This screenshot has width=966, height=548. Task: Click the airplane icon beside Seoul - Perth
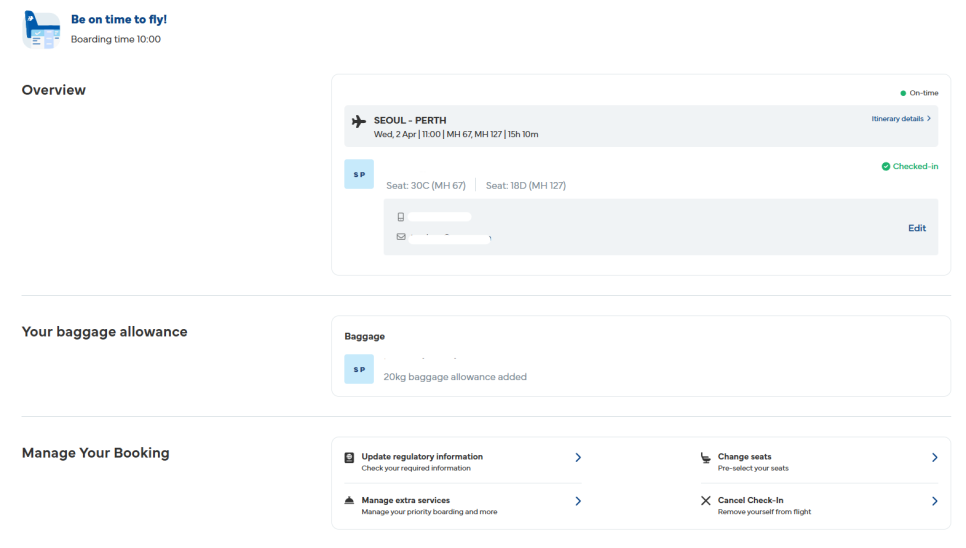[x=359, y=122]
